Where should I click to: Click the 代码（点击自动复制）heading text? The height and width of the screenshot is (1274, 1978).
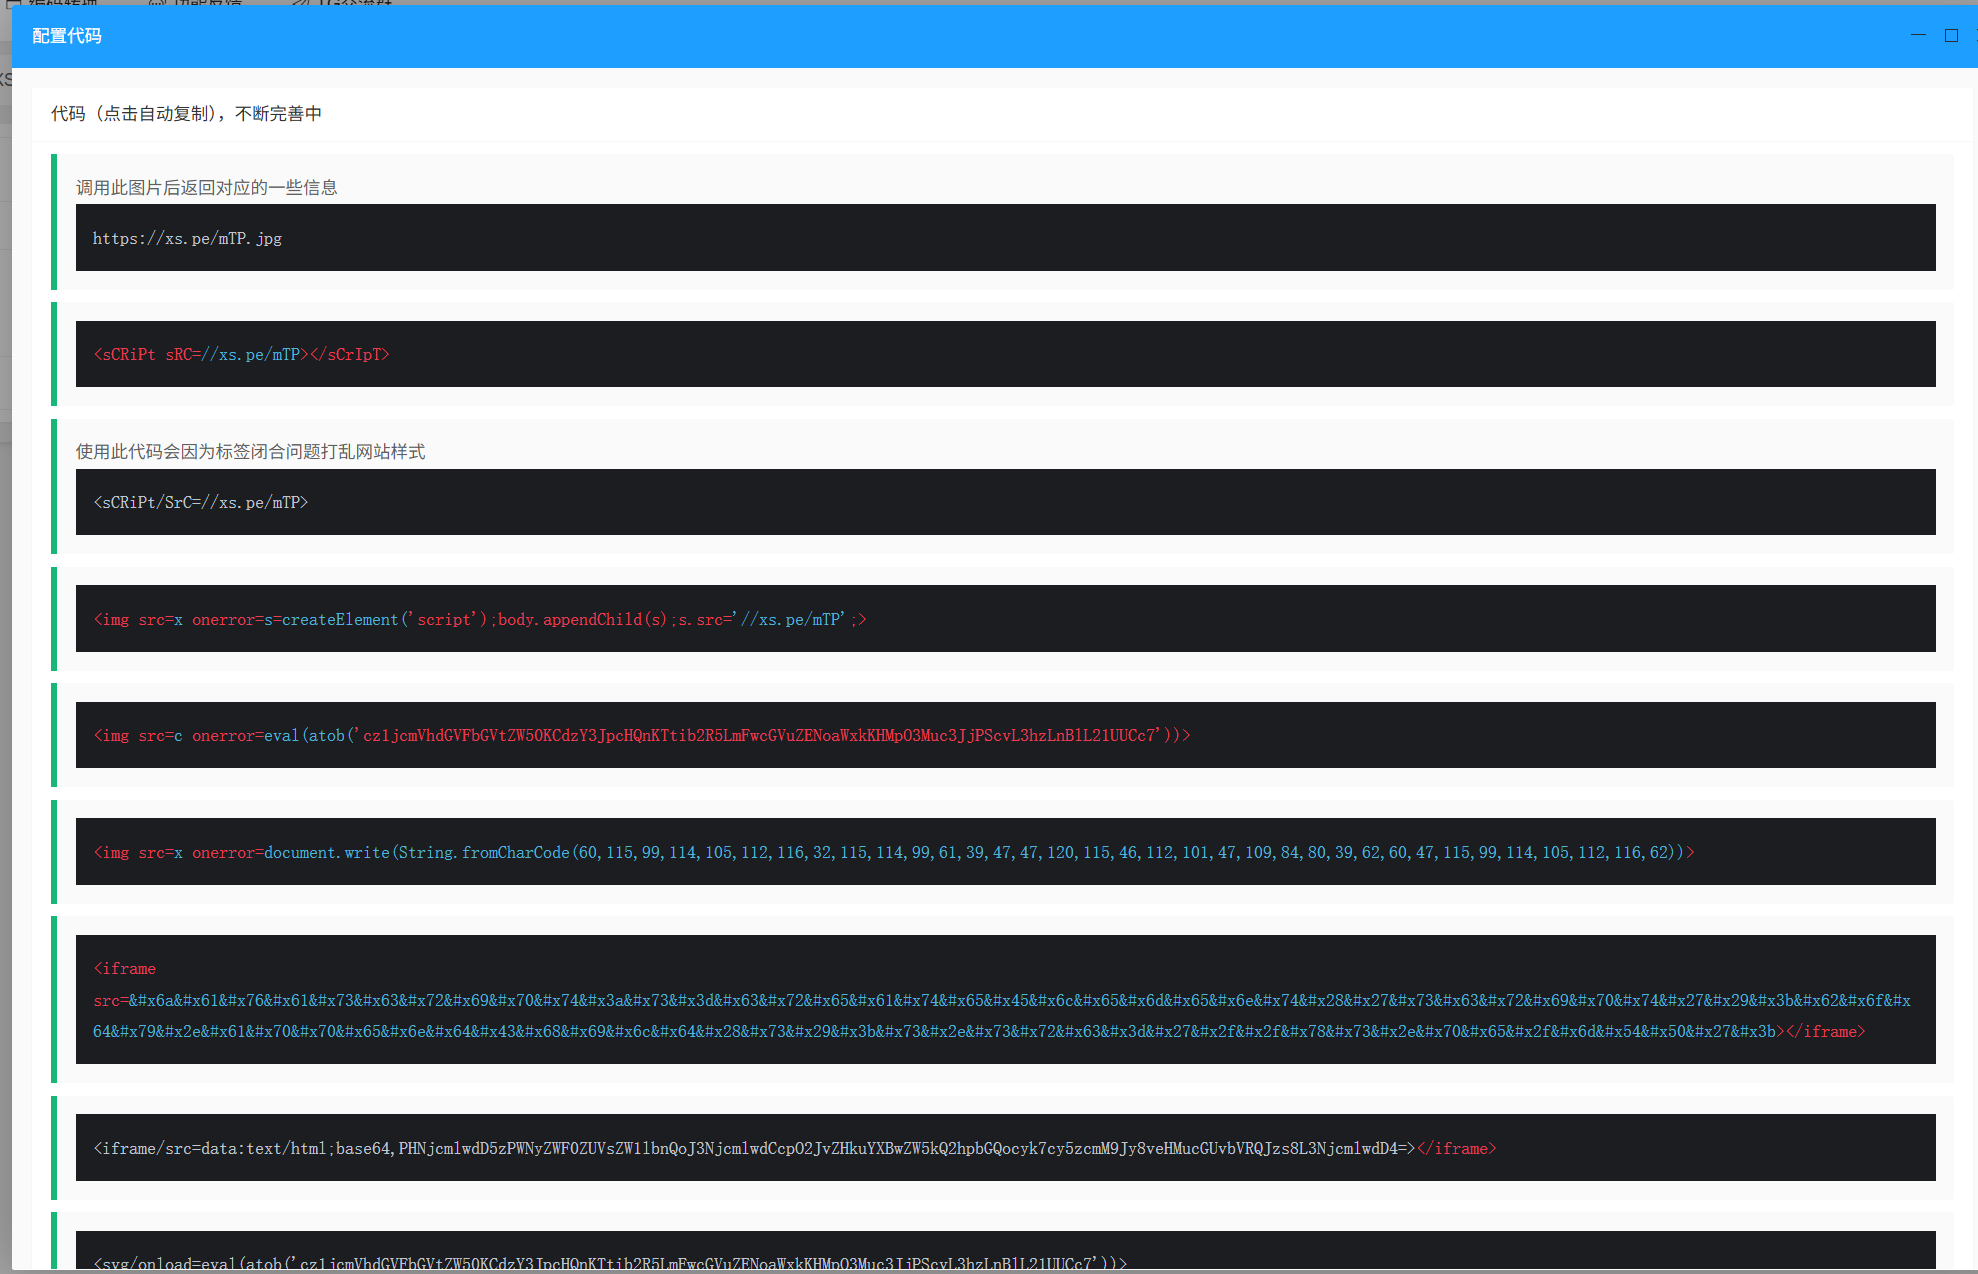[x=186, y=114]
